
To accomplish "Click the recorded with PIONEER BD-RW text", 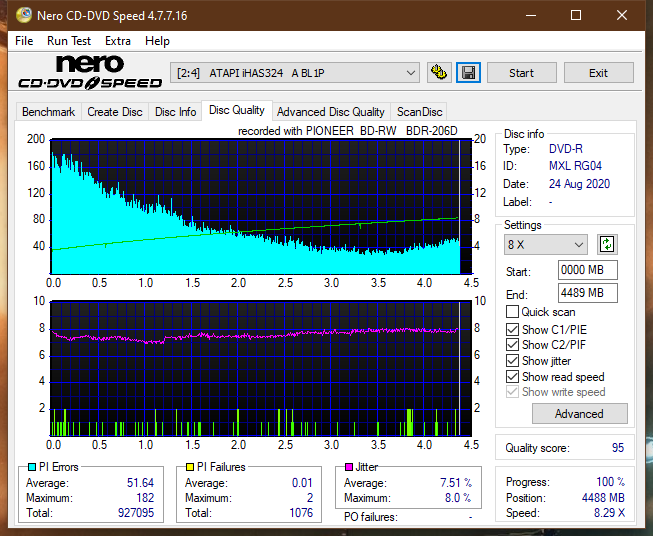I will (348, 131).
